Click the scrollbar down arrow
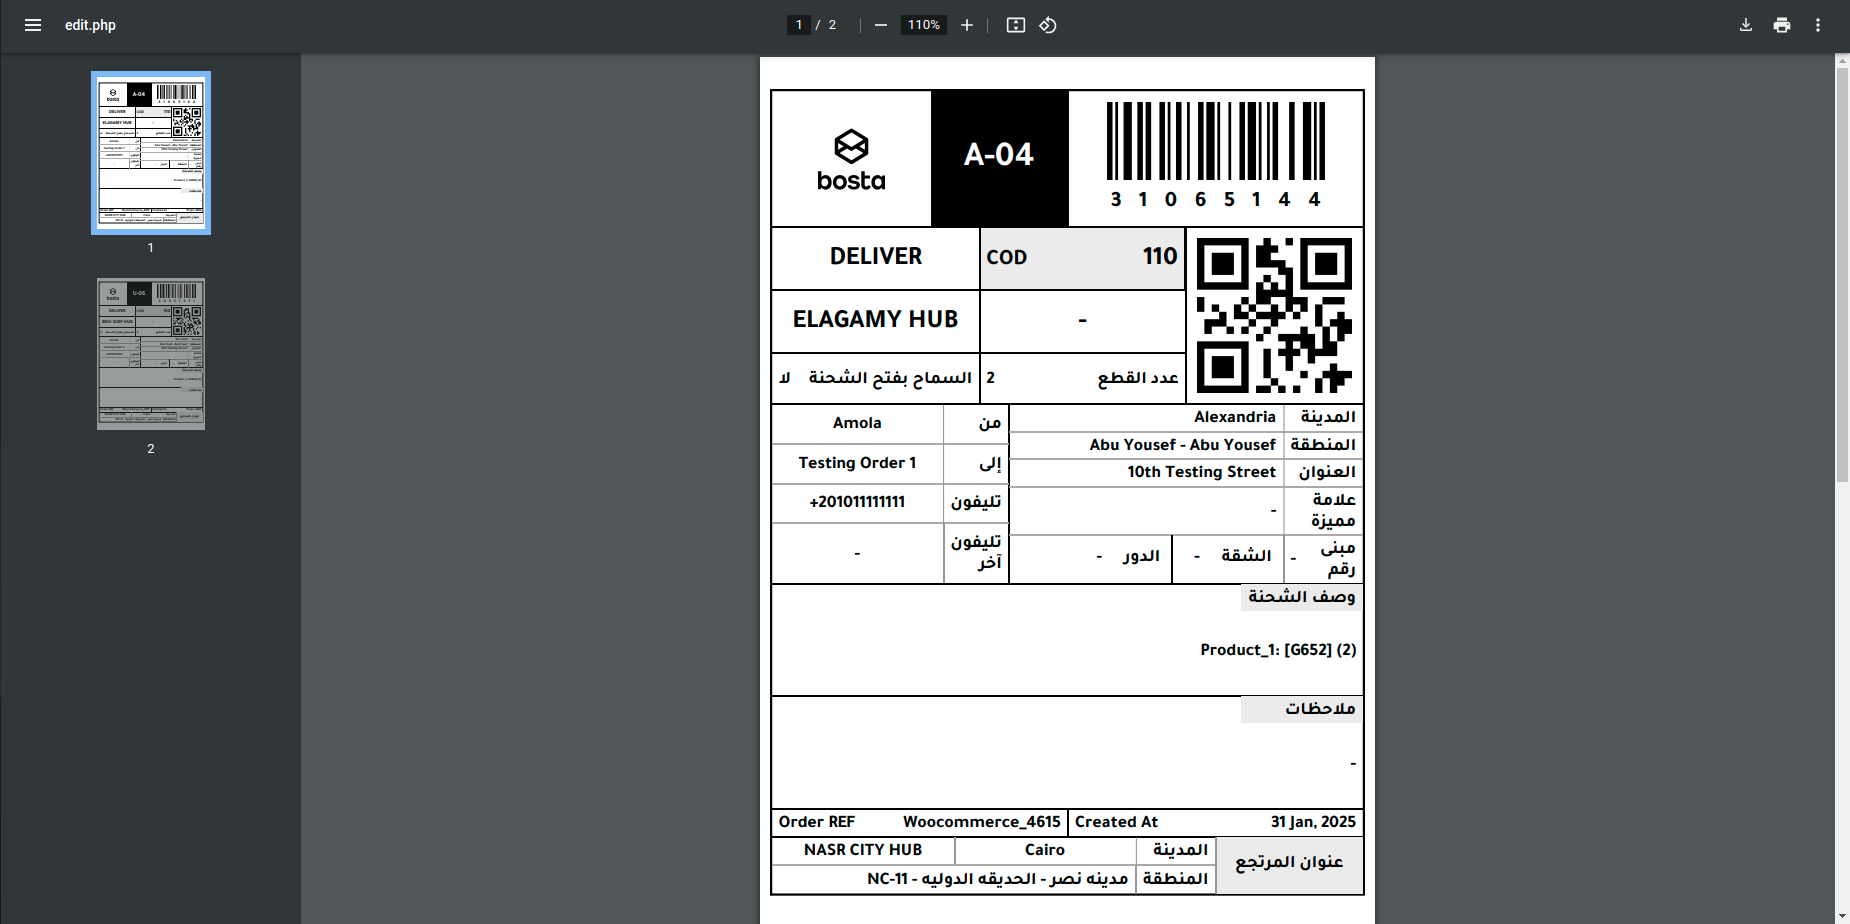Viewport: 1850px width, 924px height. pos(1842,916)
